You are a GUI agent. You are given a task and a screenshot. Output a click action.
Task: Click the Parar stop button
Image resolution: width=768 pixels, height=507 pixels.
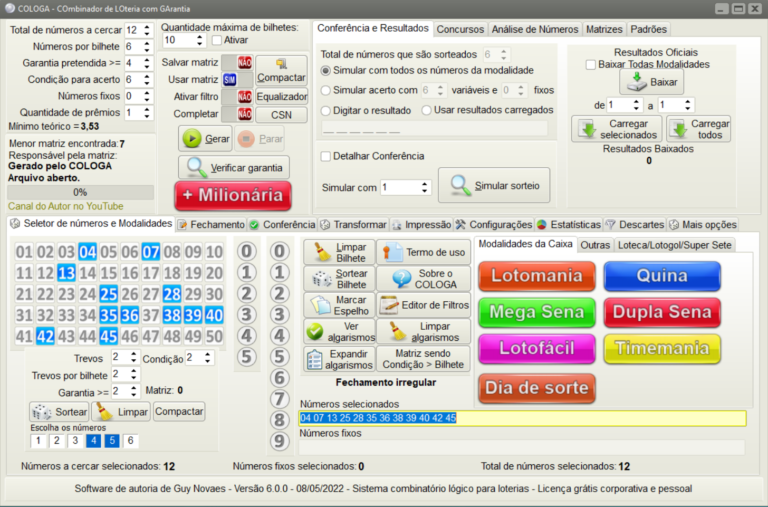pyautogui.click(x=260, y=139)
